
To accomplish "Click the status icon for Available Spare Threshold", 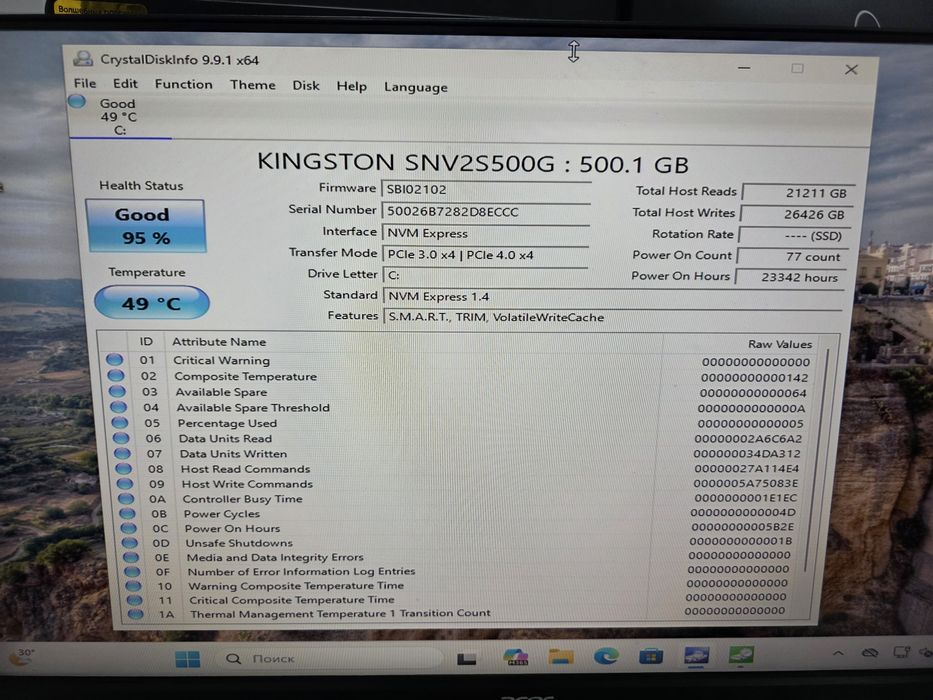I will click(x=118, y=407).
